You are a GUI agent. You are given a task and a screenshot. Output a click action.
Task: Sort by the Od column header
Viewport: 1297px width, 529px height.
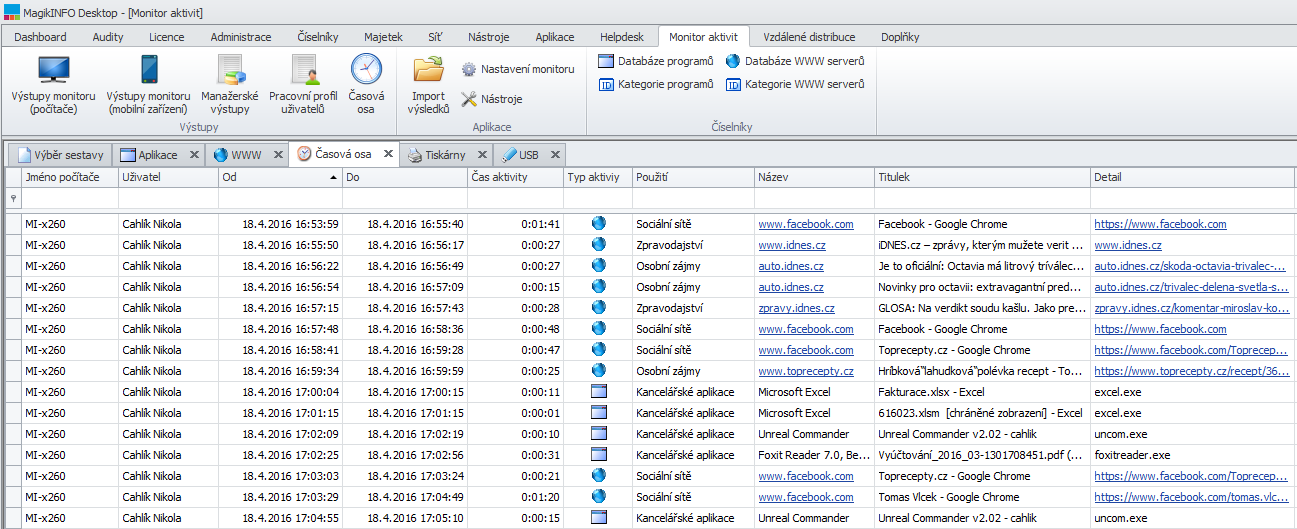(280, 177)
